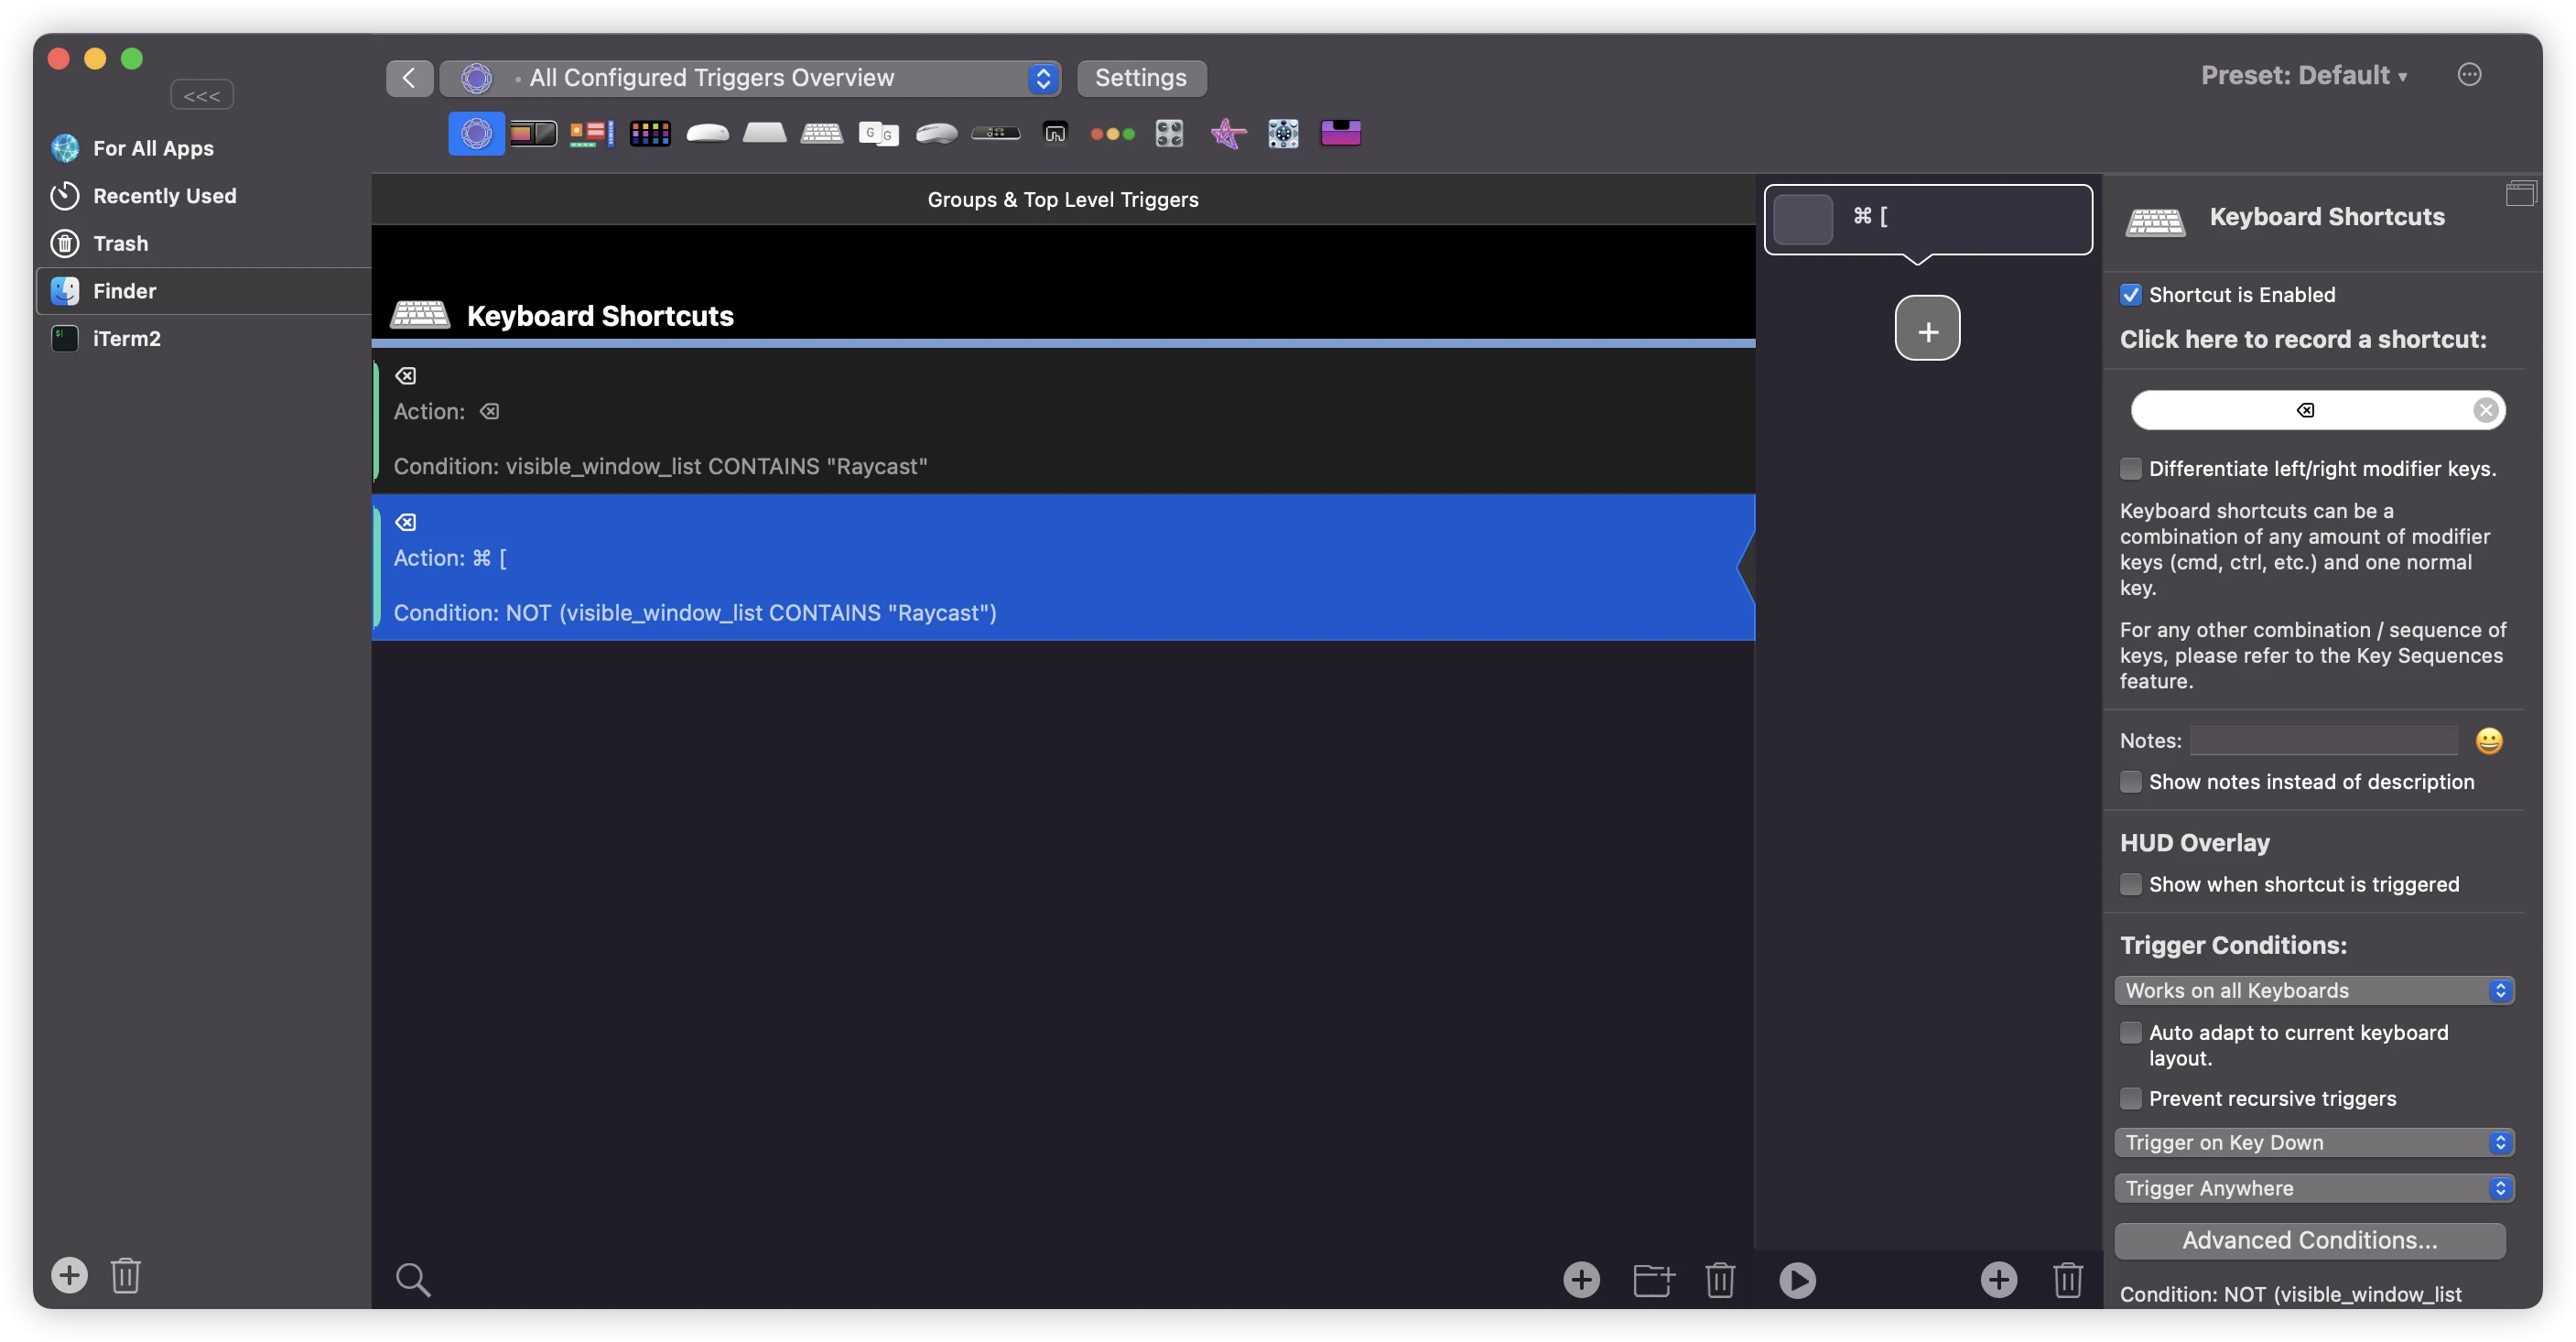Image resolution: width=2576 pixels, height=1342 pixels.
Task: Open Advanced Conditions...
Action: (2309, 1240)
